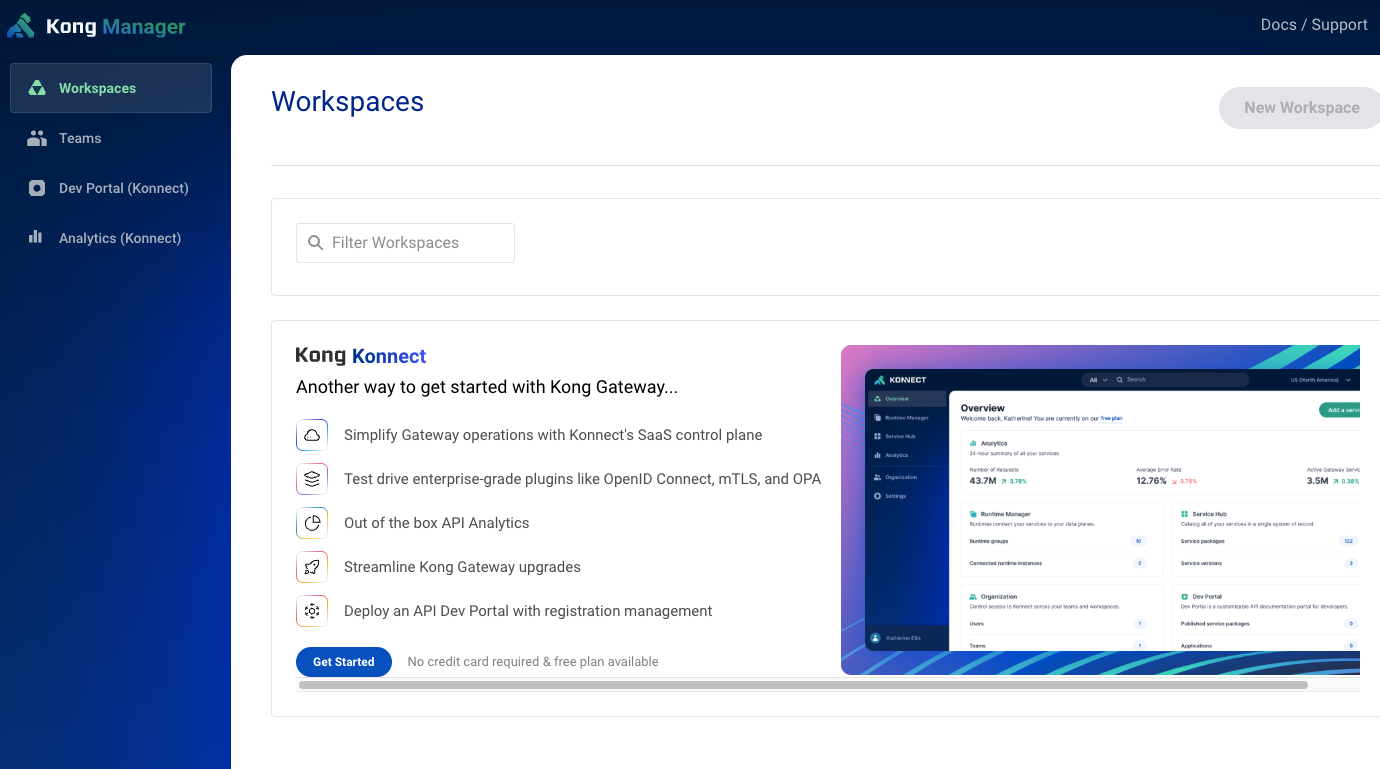Viewport: 1380px width, 769px height.
Task: Click the Dev Portal (Konnect) sidebar icon
Action: 37,188
